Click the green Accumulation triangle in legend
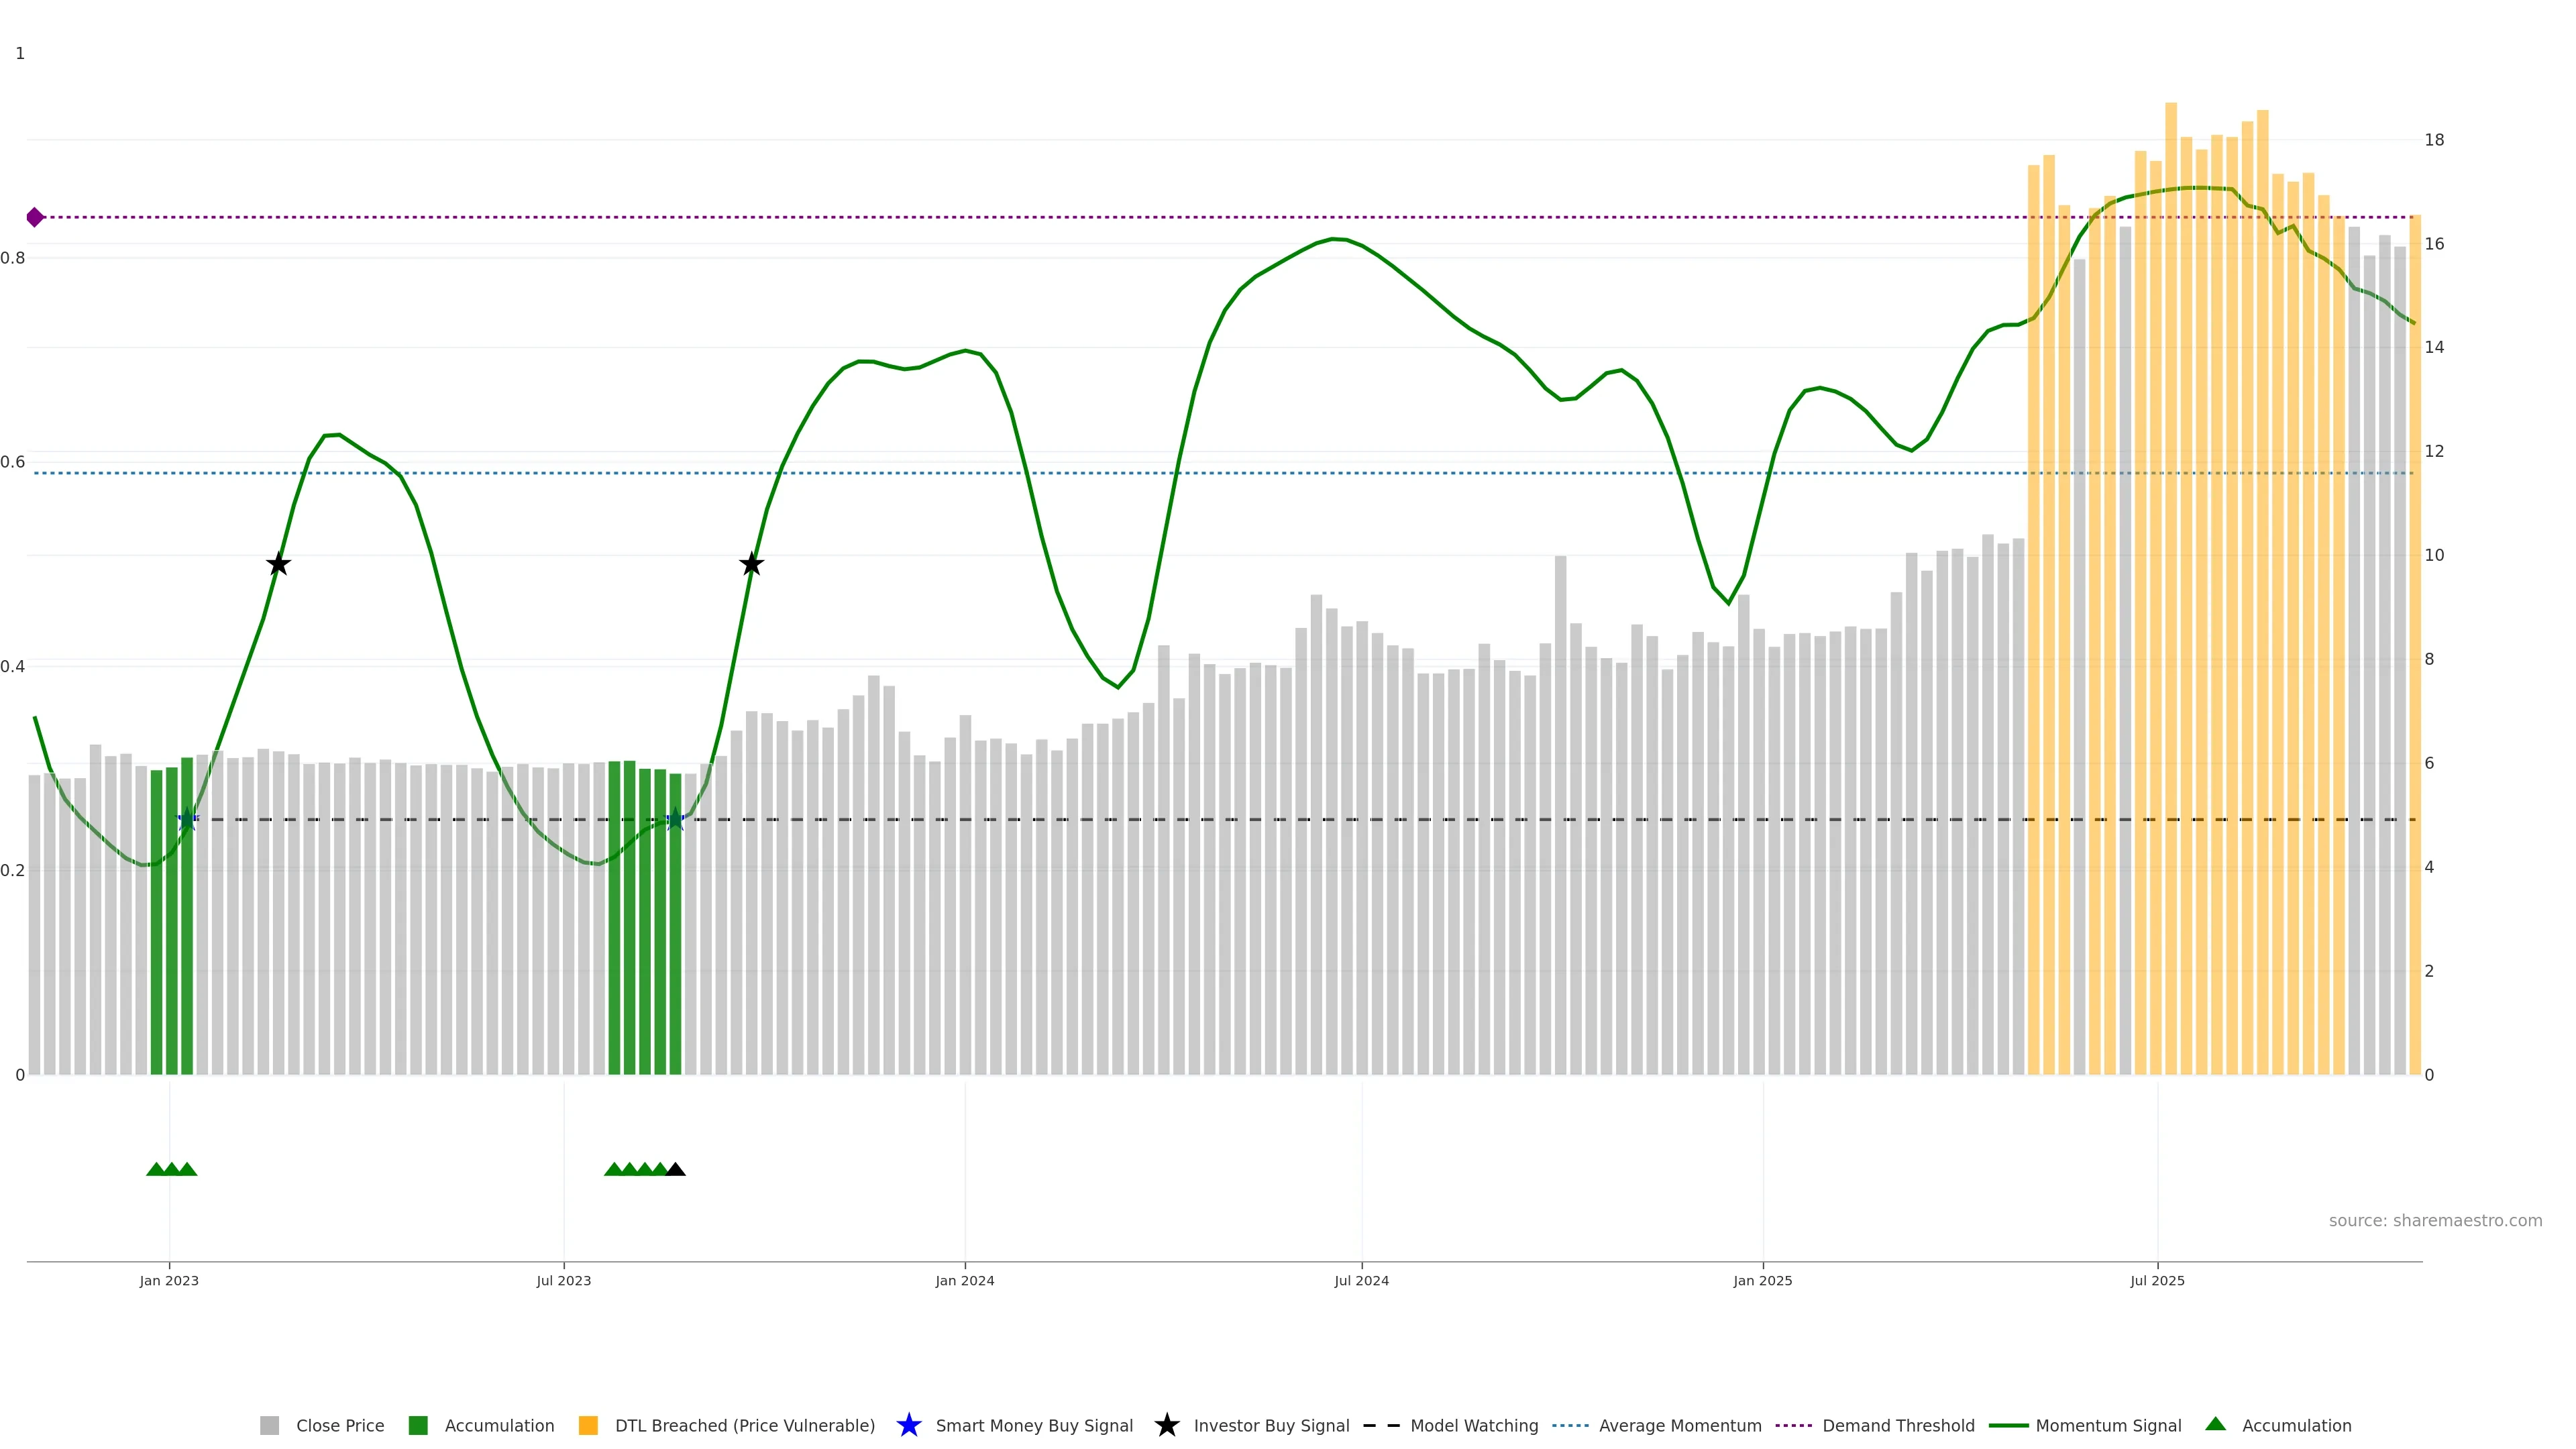The height and width of the screenshot is (1449, 2576). 2215,1424
